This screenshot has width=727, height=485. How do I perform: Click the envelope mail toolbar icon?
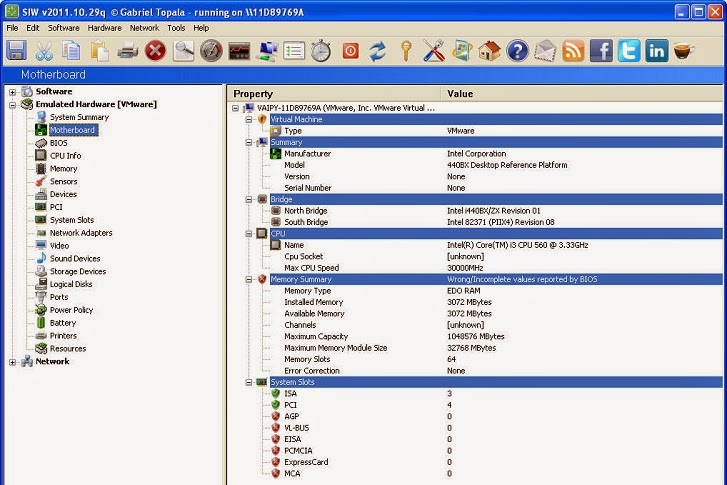[x=545, y=51]
